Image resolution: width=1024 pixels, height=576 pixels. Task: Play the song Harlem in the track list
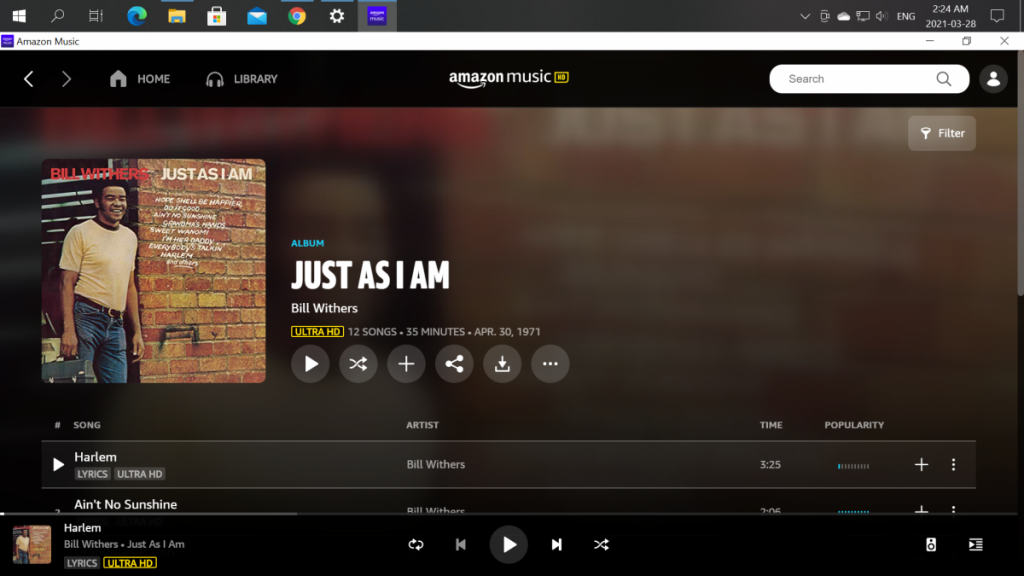58,464
